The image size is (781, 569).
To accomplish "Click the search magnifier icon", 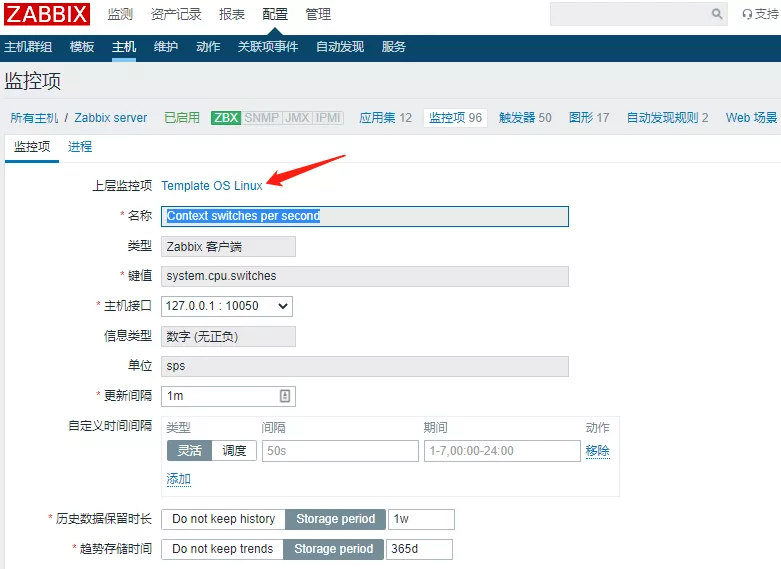I will coord(717,14).
